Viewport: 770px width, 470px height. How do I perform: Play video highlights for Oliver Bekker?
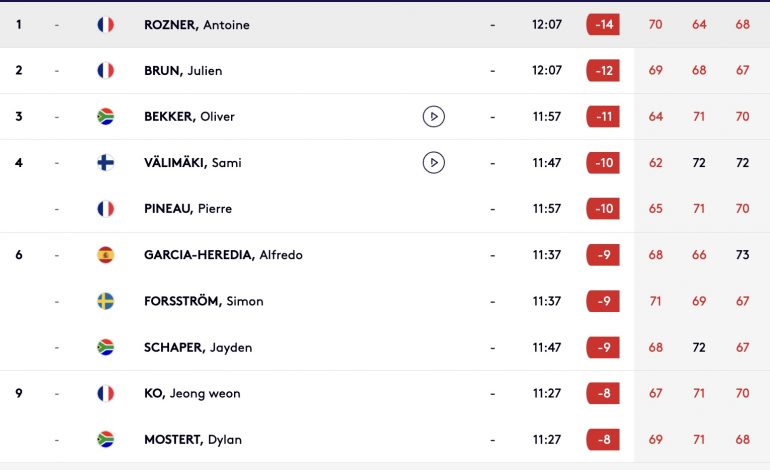[434, 116]
